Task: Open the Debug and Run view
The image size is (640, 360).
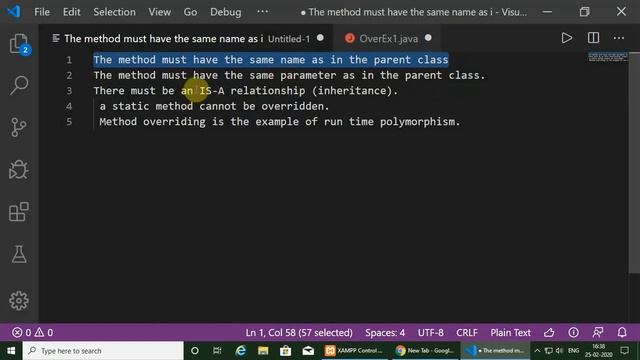Action: pyautogui.click(x=19, y=169)
